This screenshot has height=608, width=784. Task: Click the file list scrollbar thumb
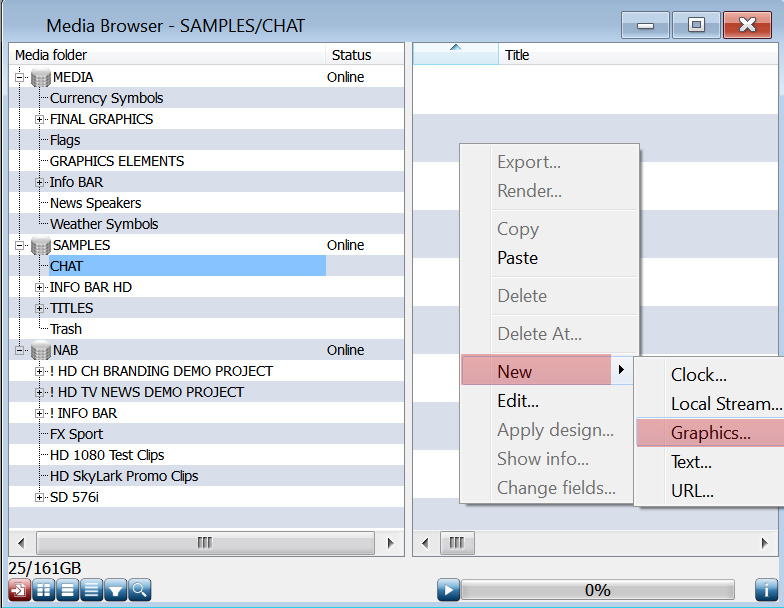coord(456,543)
